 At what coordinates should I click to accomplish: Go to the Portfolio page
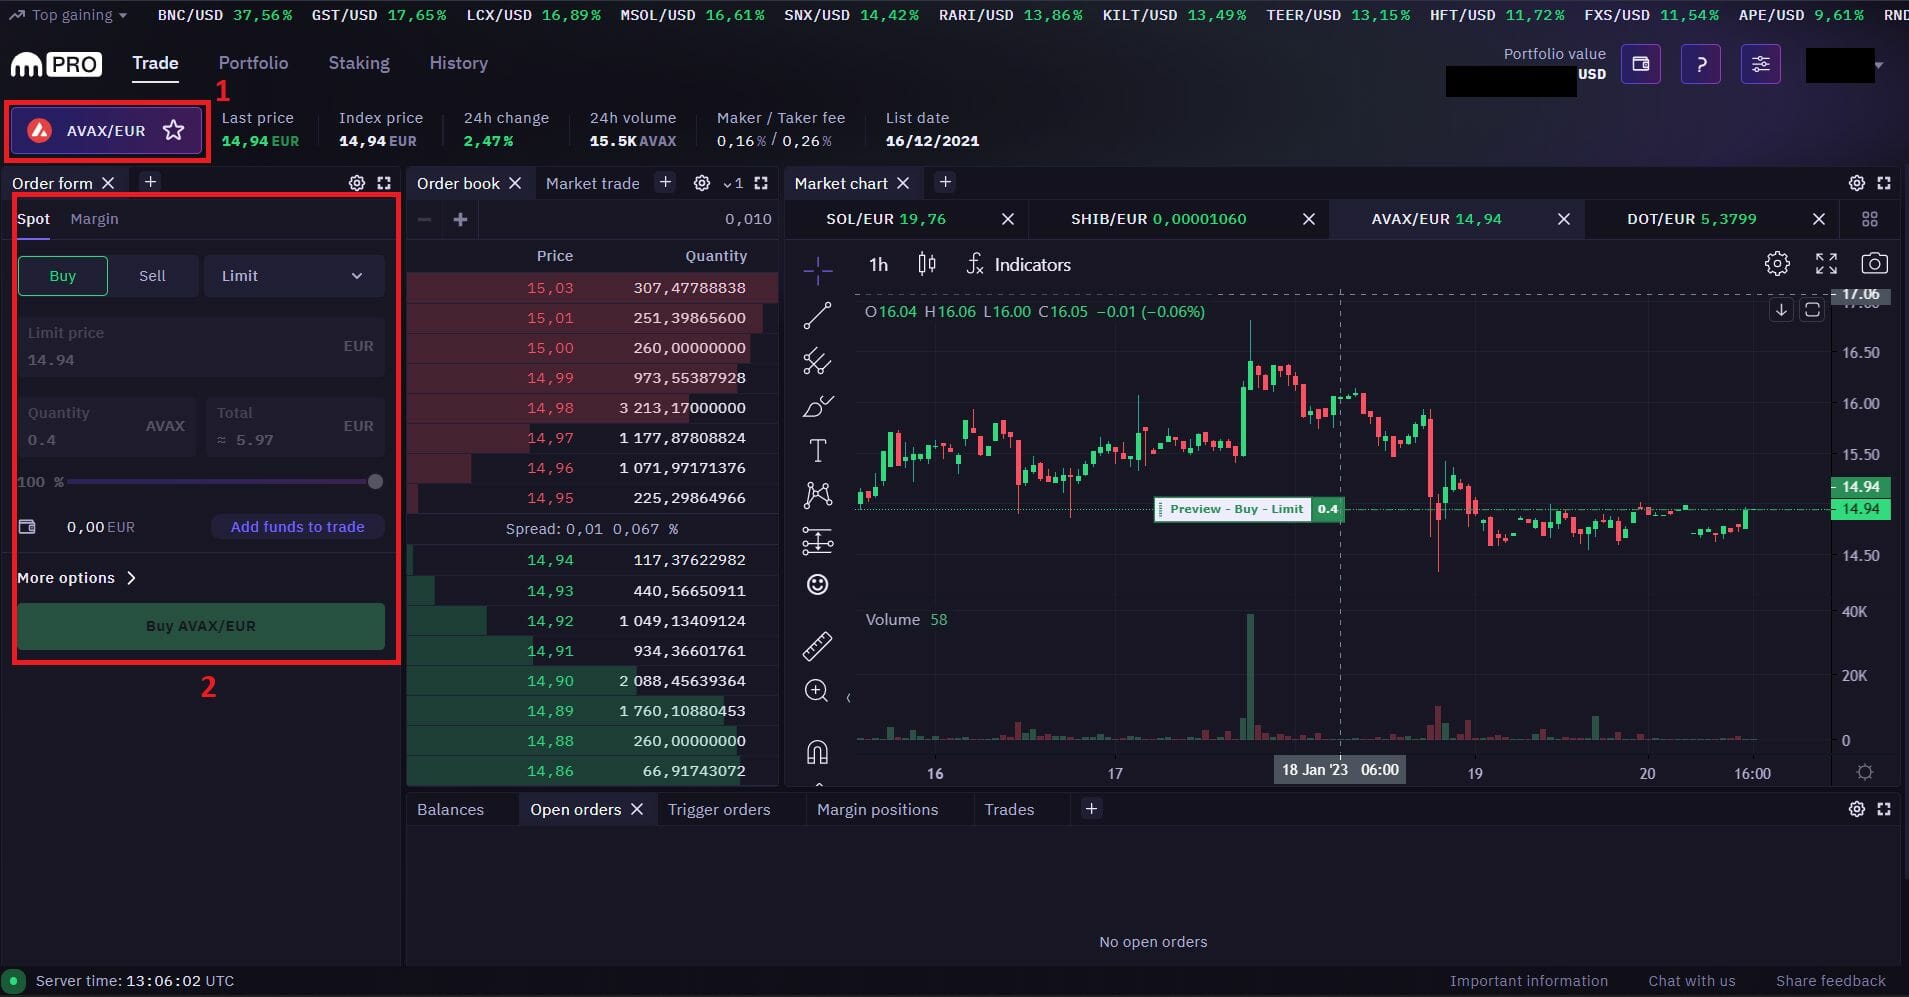(253, 63)
